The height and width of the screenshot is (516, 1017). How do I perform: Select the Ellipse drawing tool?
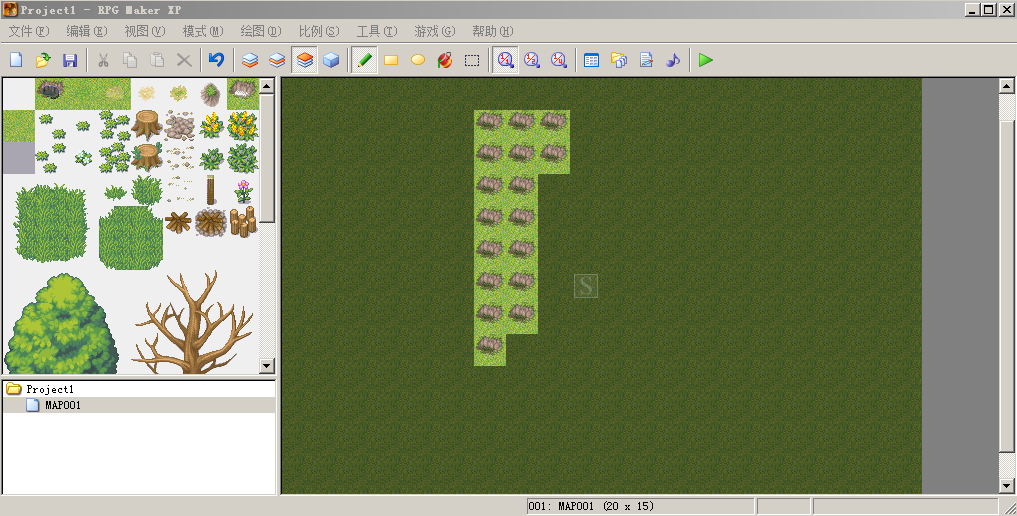(x=418, y=60)
